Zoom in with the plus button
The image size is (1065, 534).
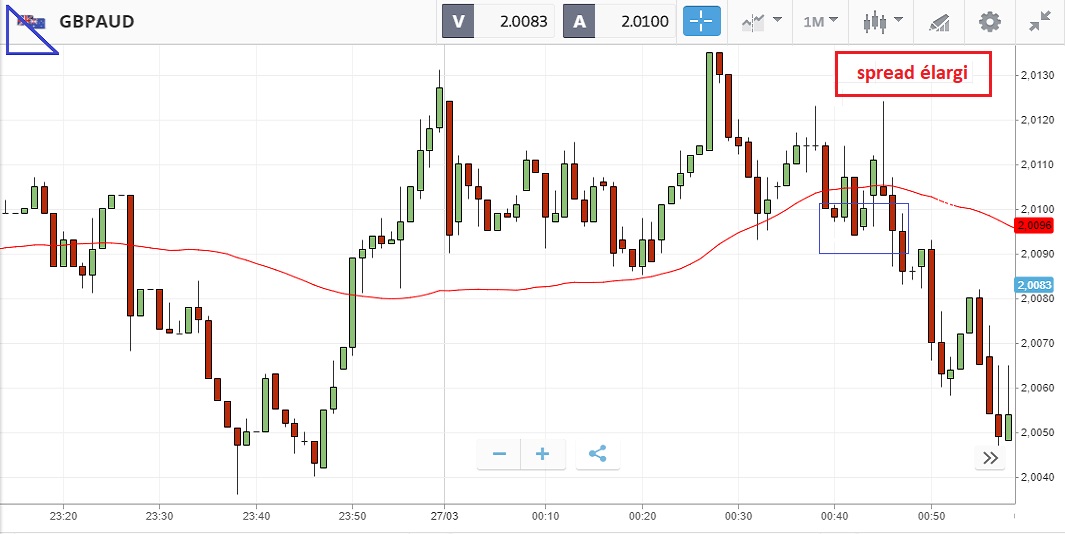[543, 454]
